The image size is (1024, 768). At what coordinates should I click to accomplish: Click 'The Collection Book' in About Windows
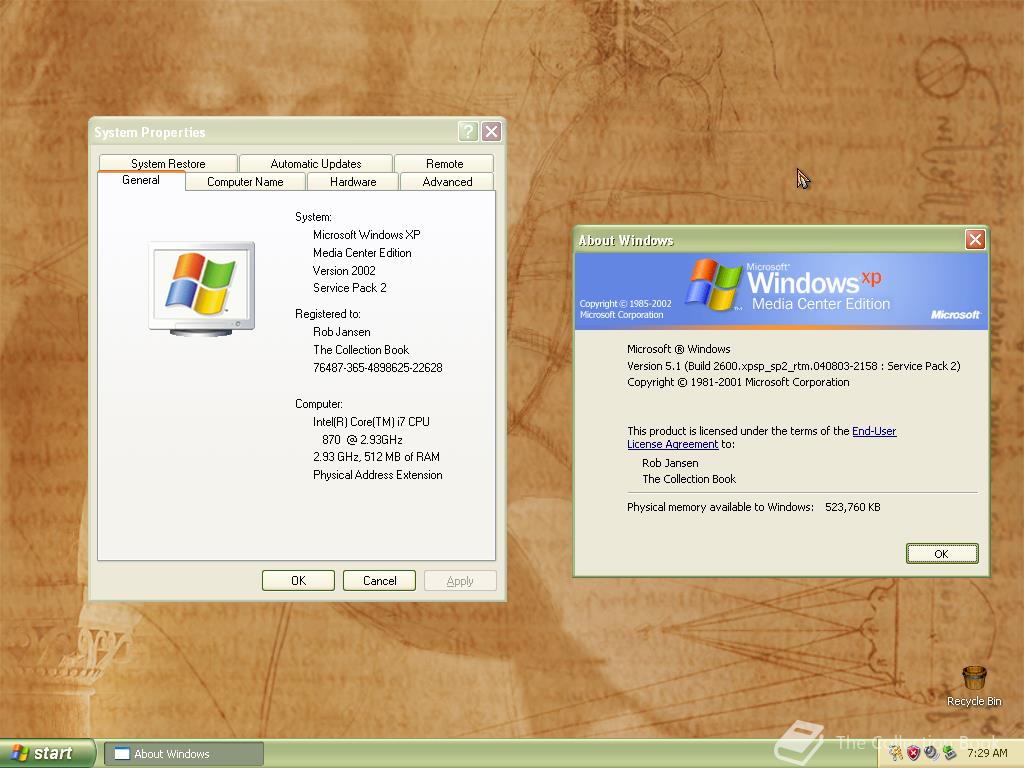[x=689, y=479]
